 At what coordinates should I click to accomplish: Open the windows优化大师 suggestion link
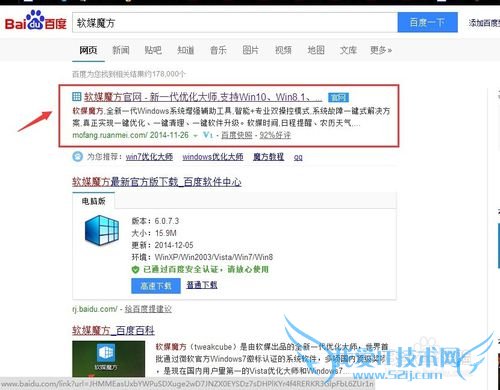coord(213,157)
